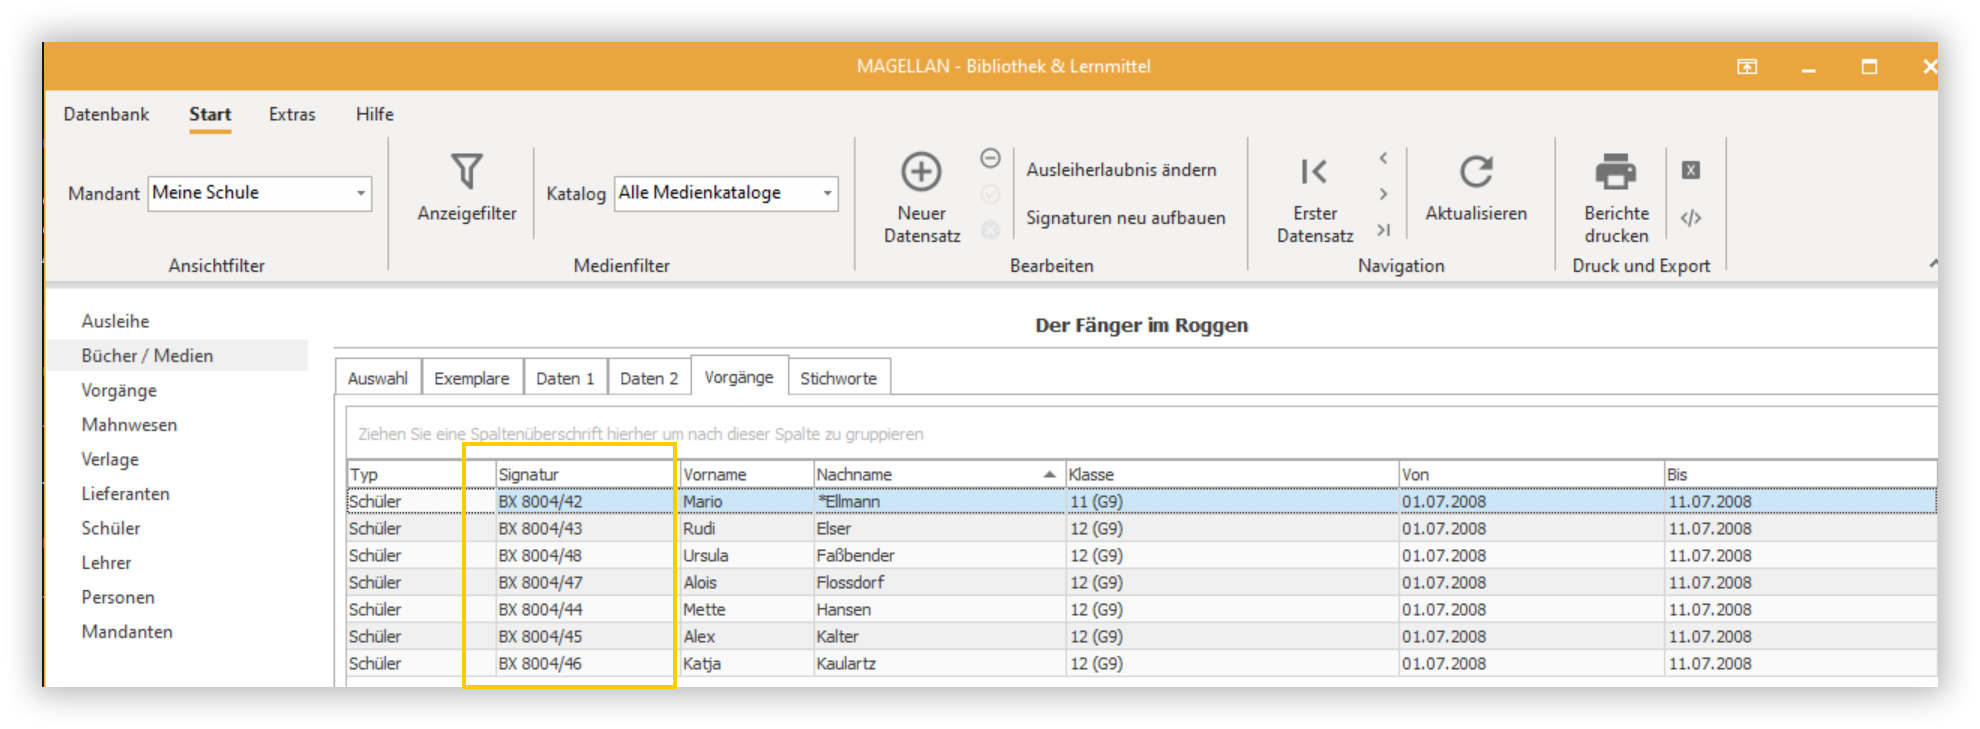
Task: Go to previous record arrow
Action: (1383, 158)
